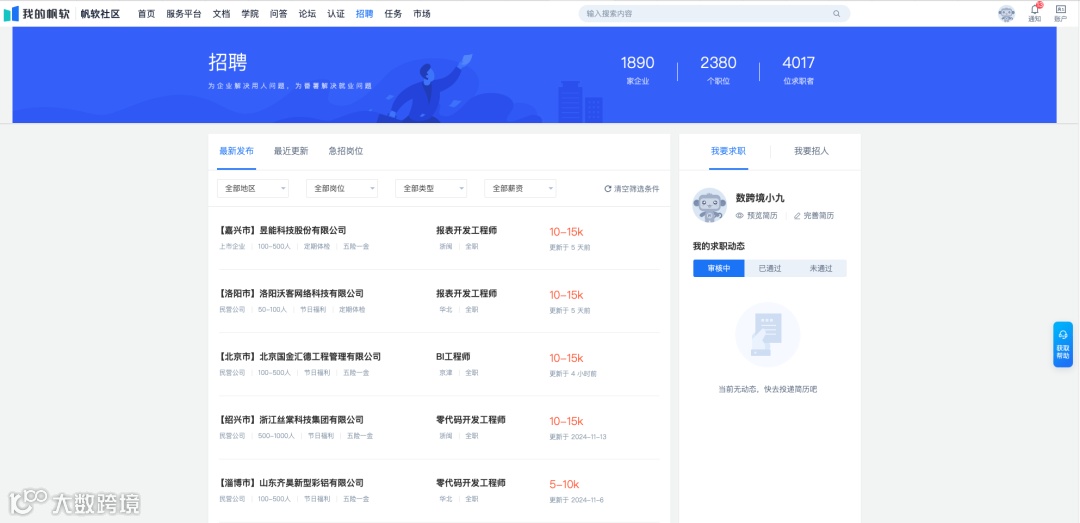Open the 全部地区 dropdown
The height and width of the screenshot is (523, 1080).
(x=253, y=188)
